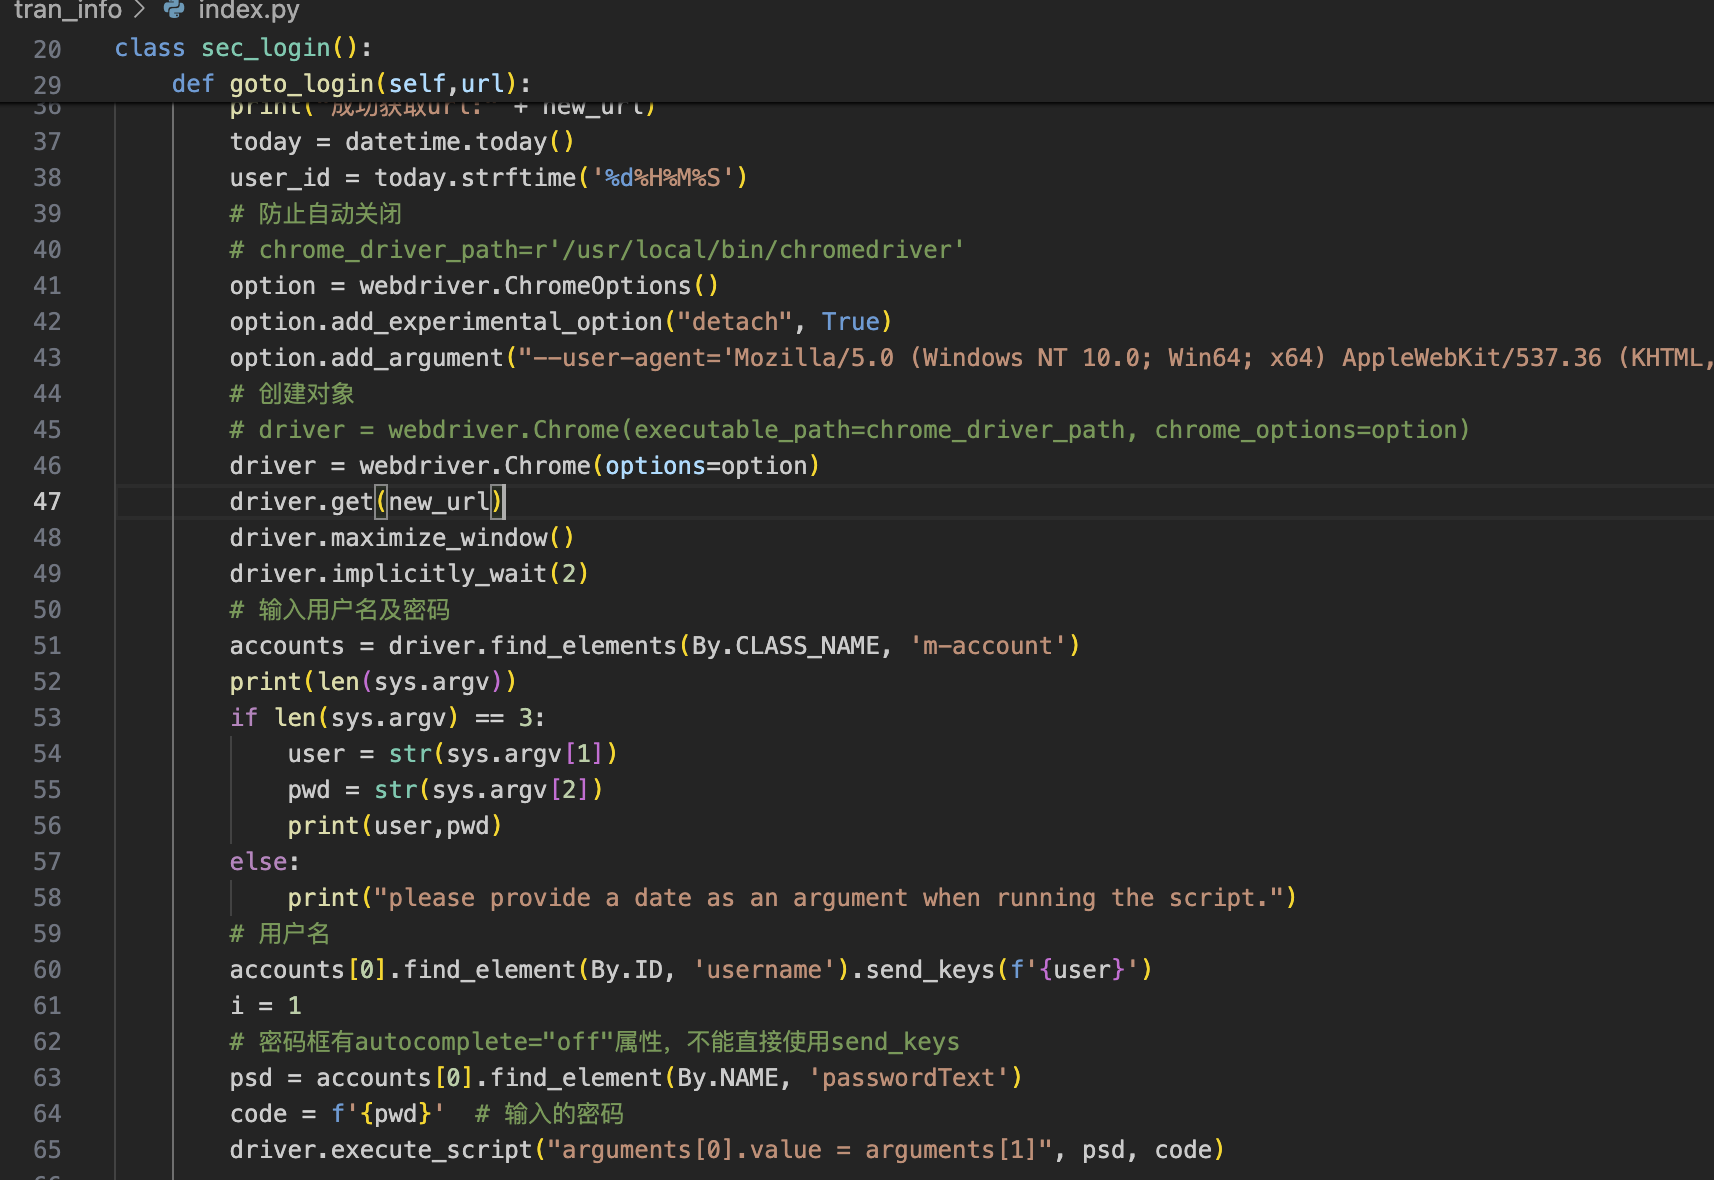
Task: Click 'print(user,pwd)' line
Action: [x=395, y=826]
